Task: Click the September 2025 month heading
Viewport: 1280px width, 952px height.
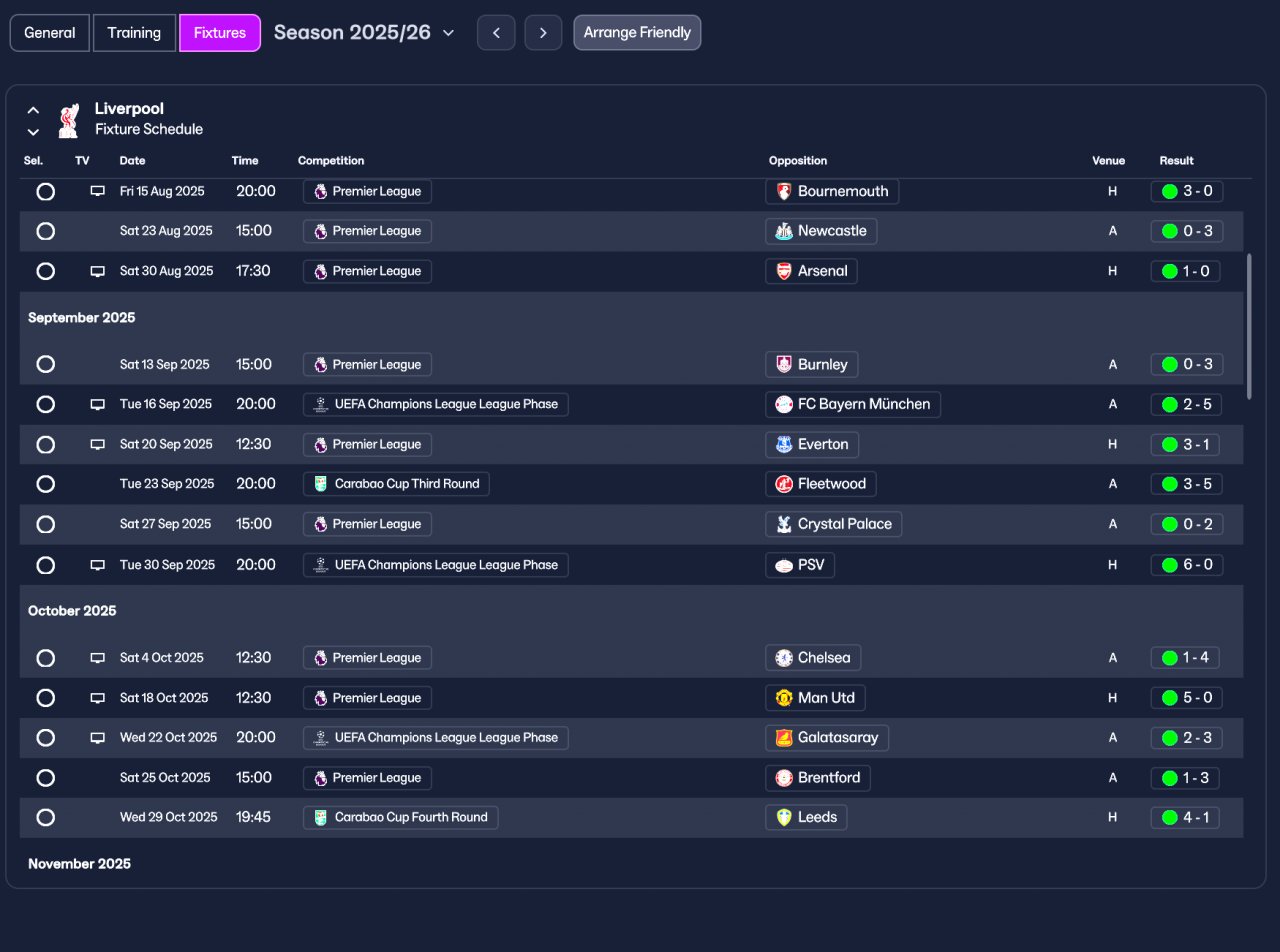Action: pos(82,318)
